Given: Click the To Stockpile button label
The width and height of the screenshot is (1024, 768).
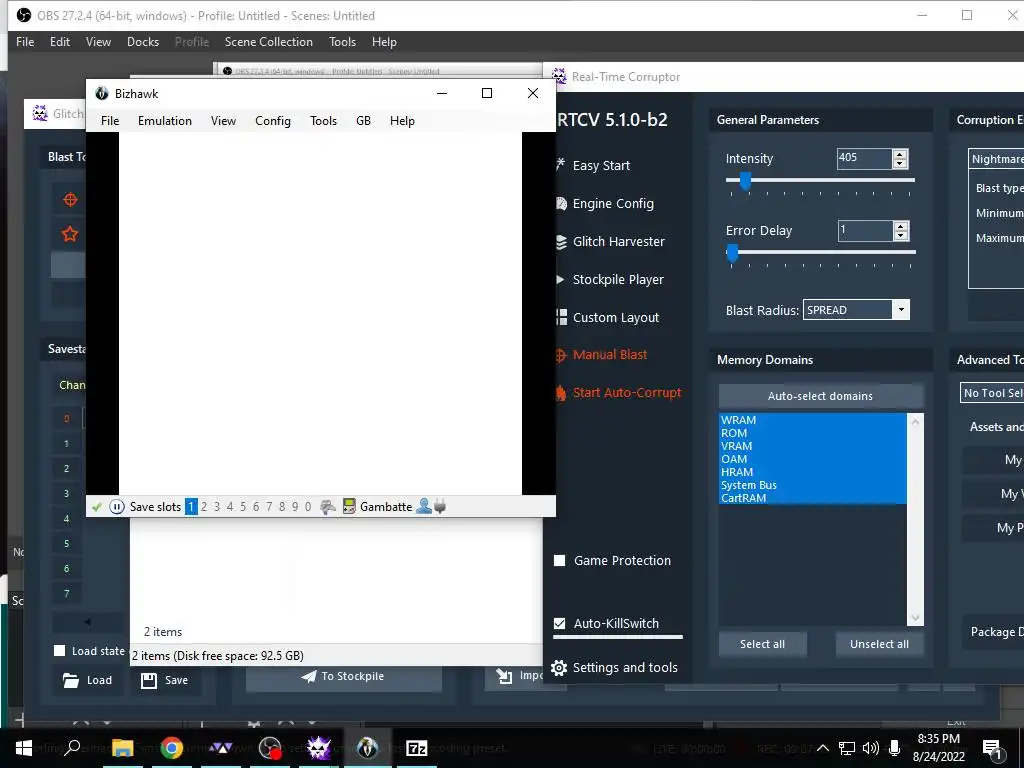Looking at the screenshot, I should coord(352,677).
